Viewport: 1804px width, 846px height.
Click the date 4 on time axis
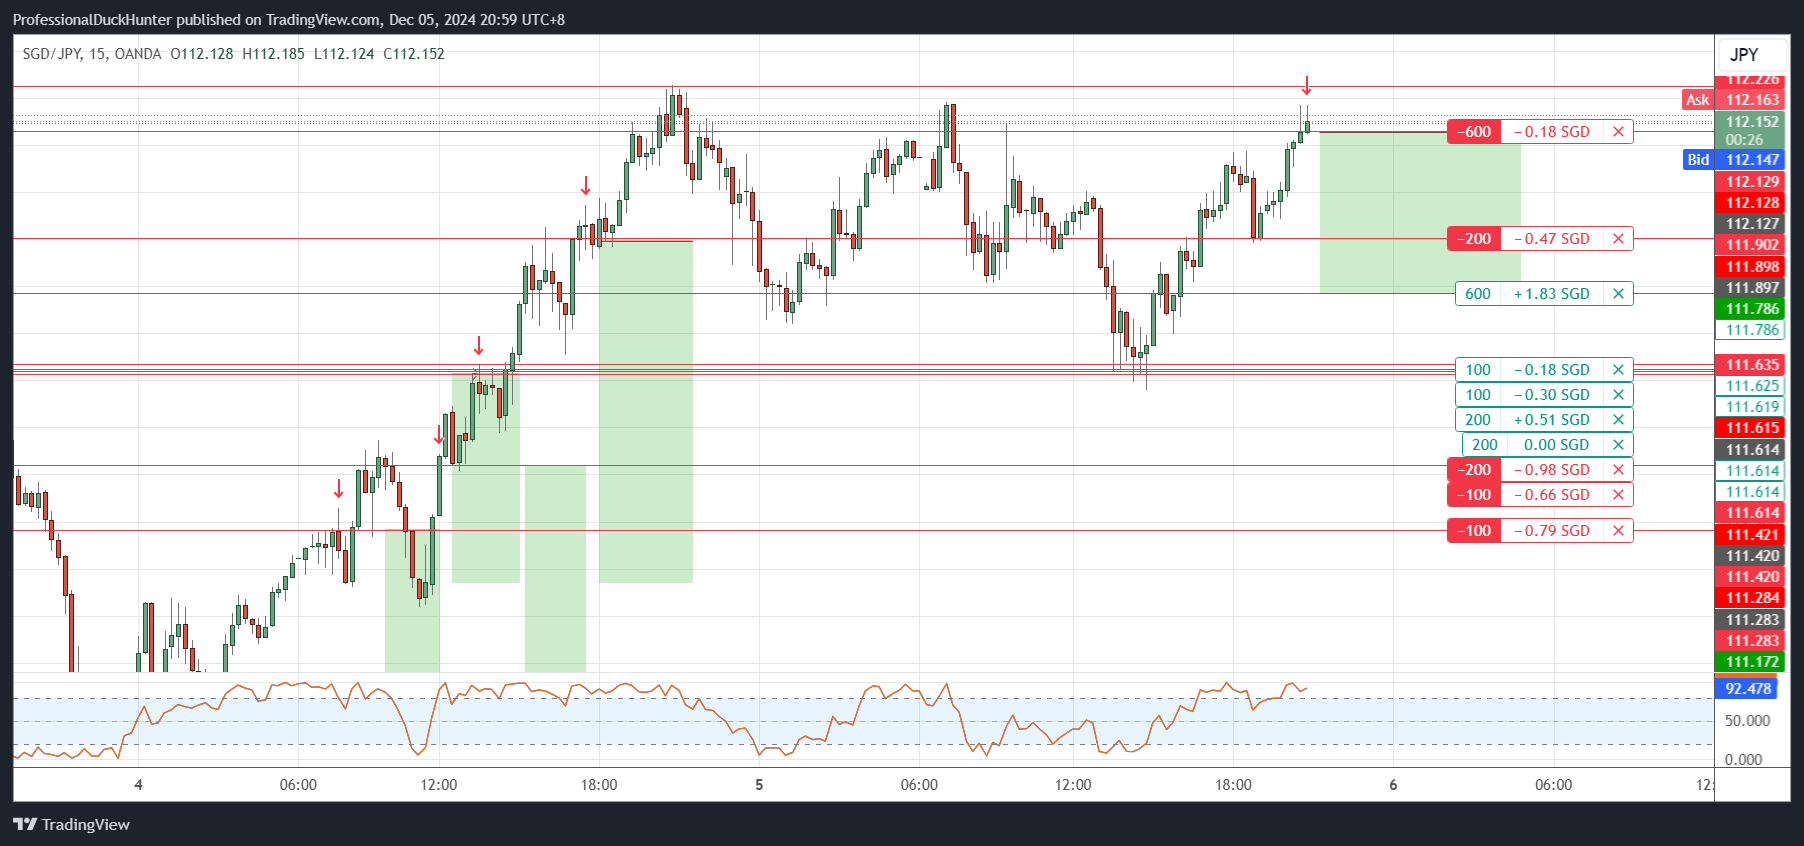point(138,785)
